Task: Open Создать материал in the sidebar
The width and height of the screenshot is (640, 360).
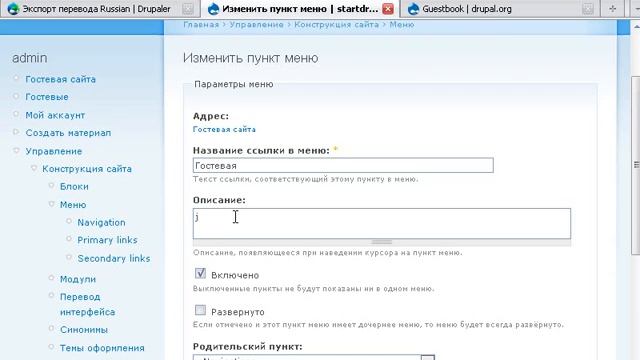Action: click(x=68, y=133)
